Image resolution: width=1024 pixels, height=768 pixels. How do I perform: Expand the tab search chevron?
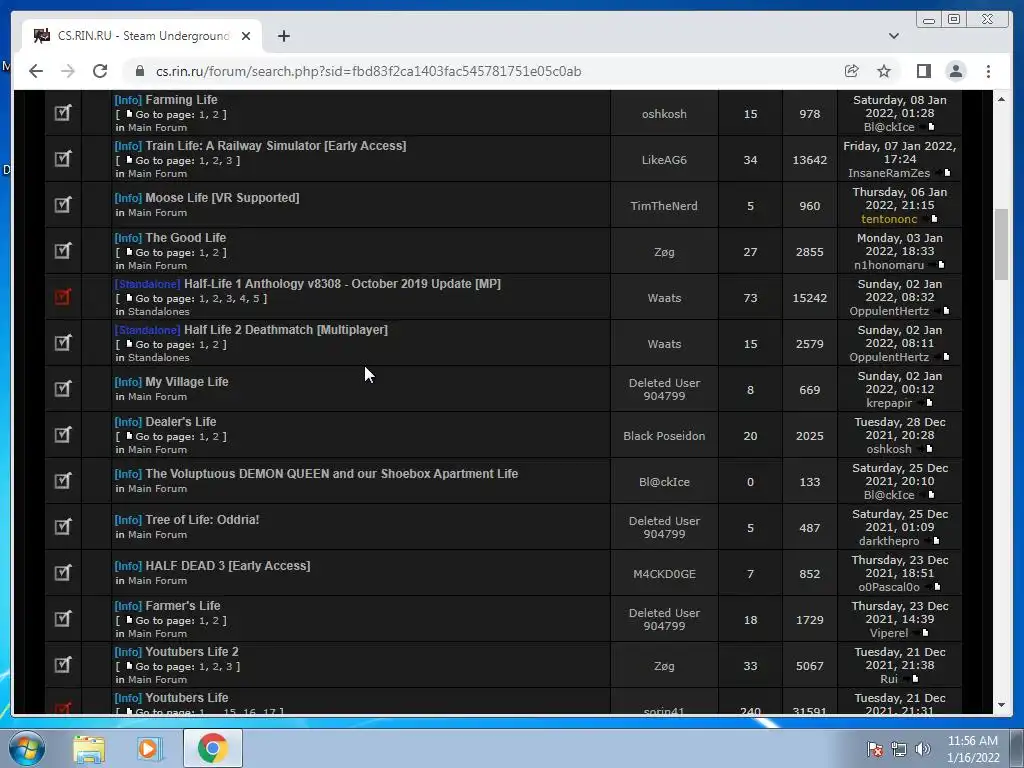point(893,36)
